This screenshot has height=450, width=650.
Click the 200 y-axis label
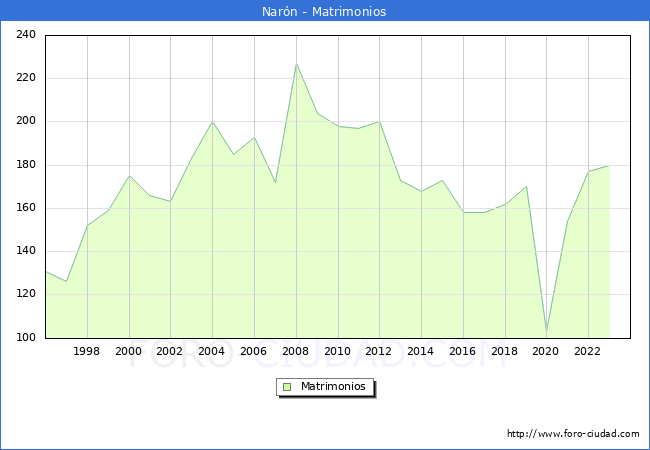[x=26, y=121]
